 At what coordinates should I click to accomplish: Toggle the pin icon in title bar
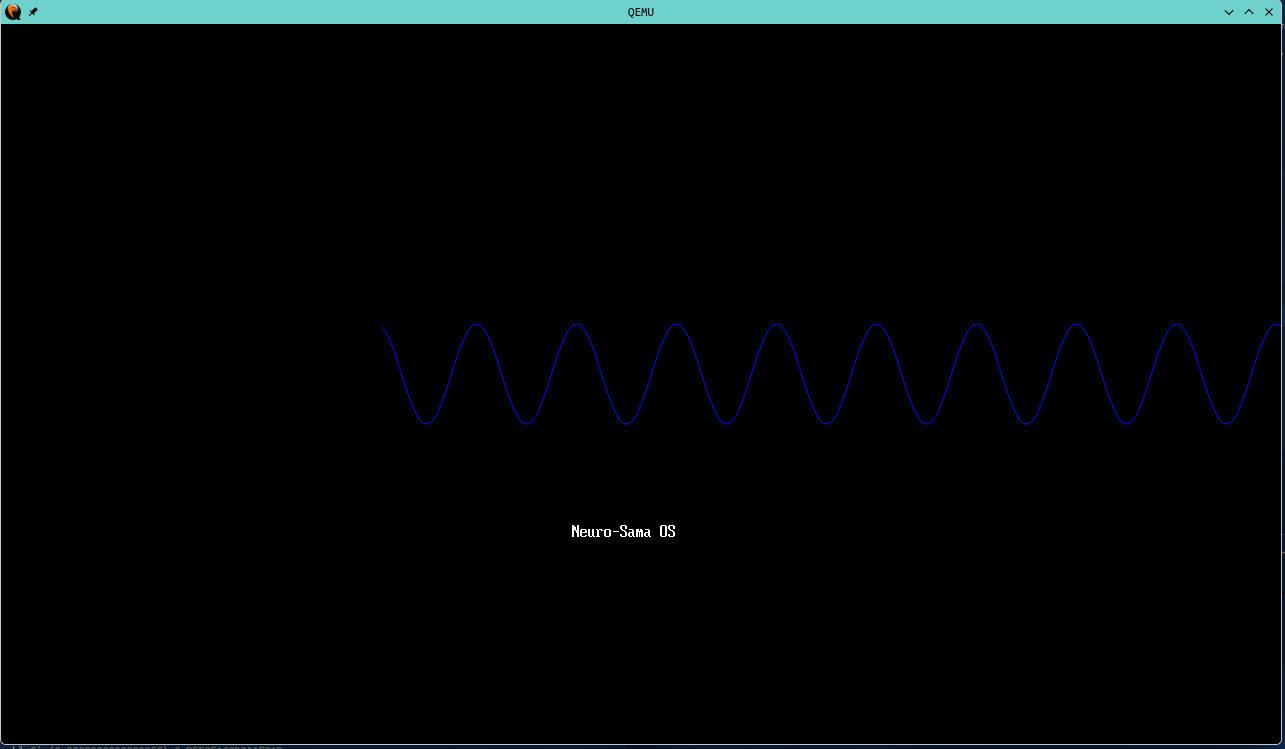pyautogui.click(x=33, y=12)
